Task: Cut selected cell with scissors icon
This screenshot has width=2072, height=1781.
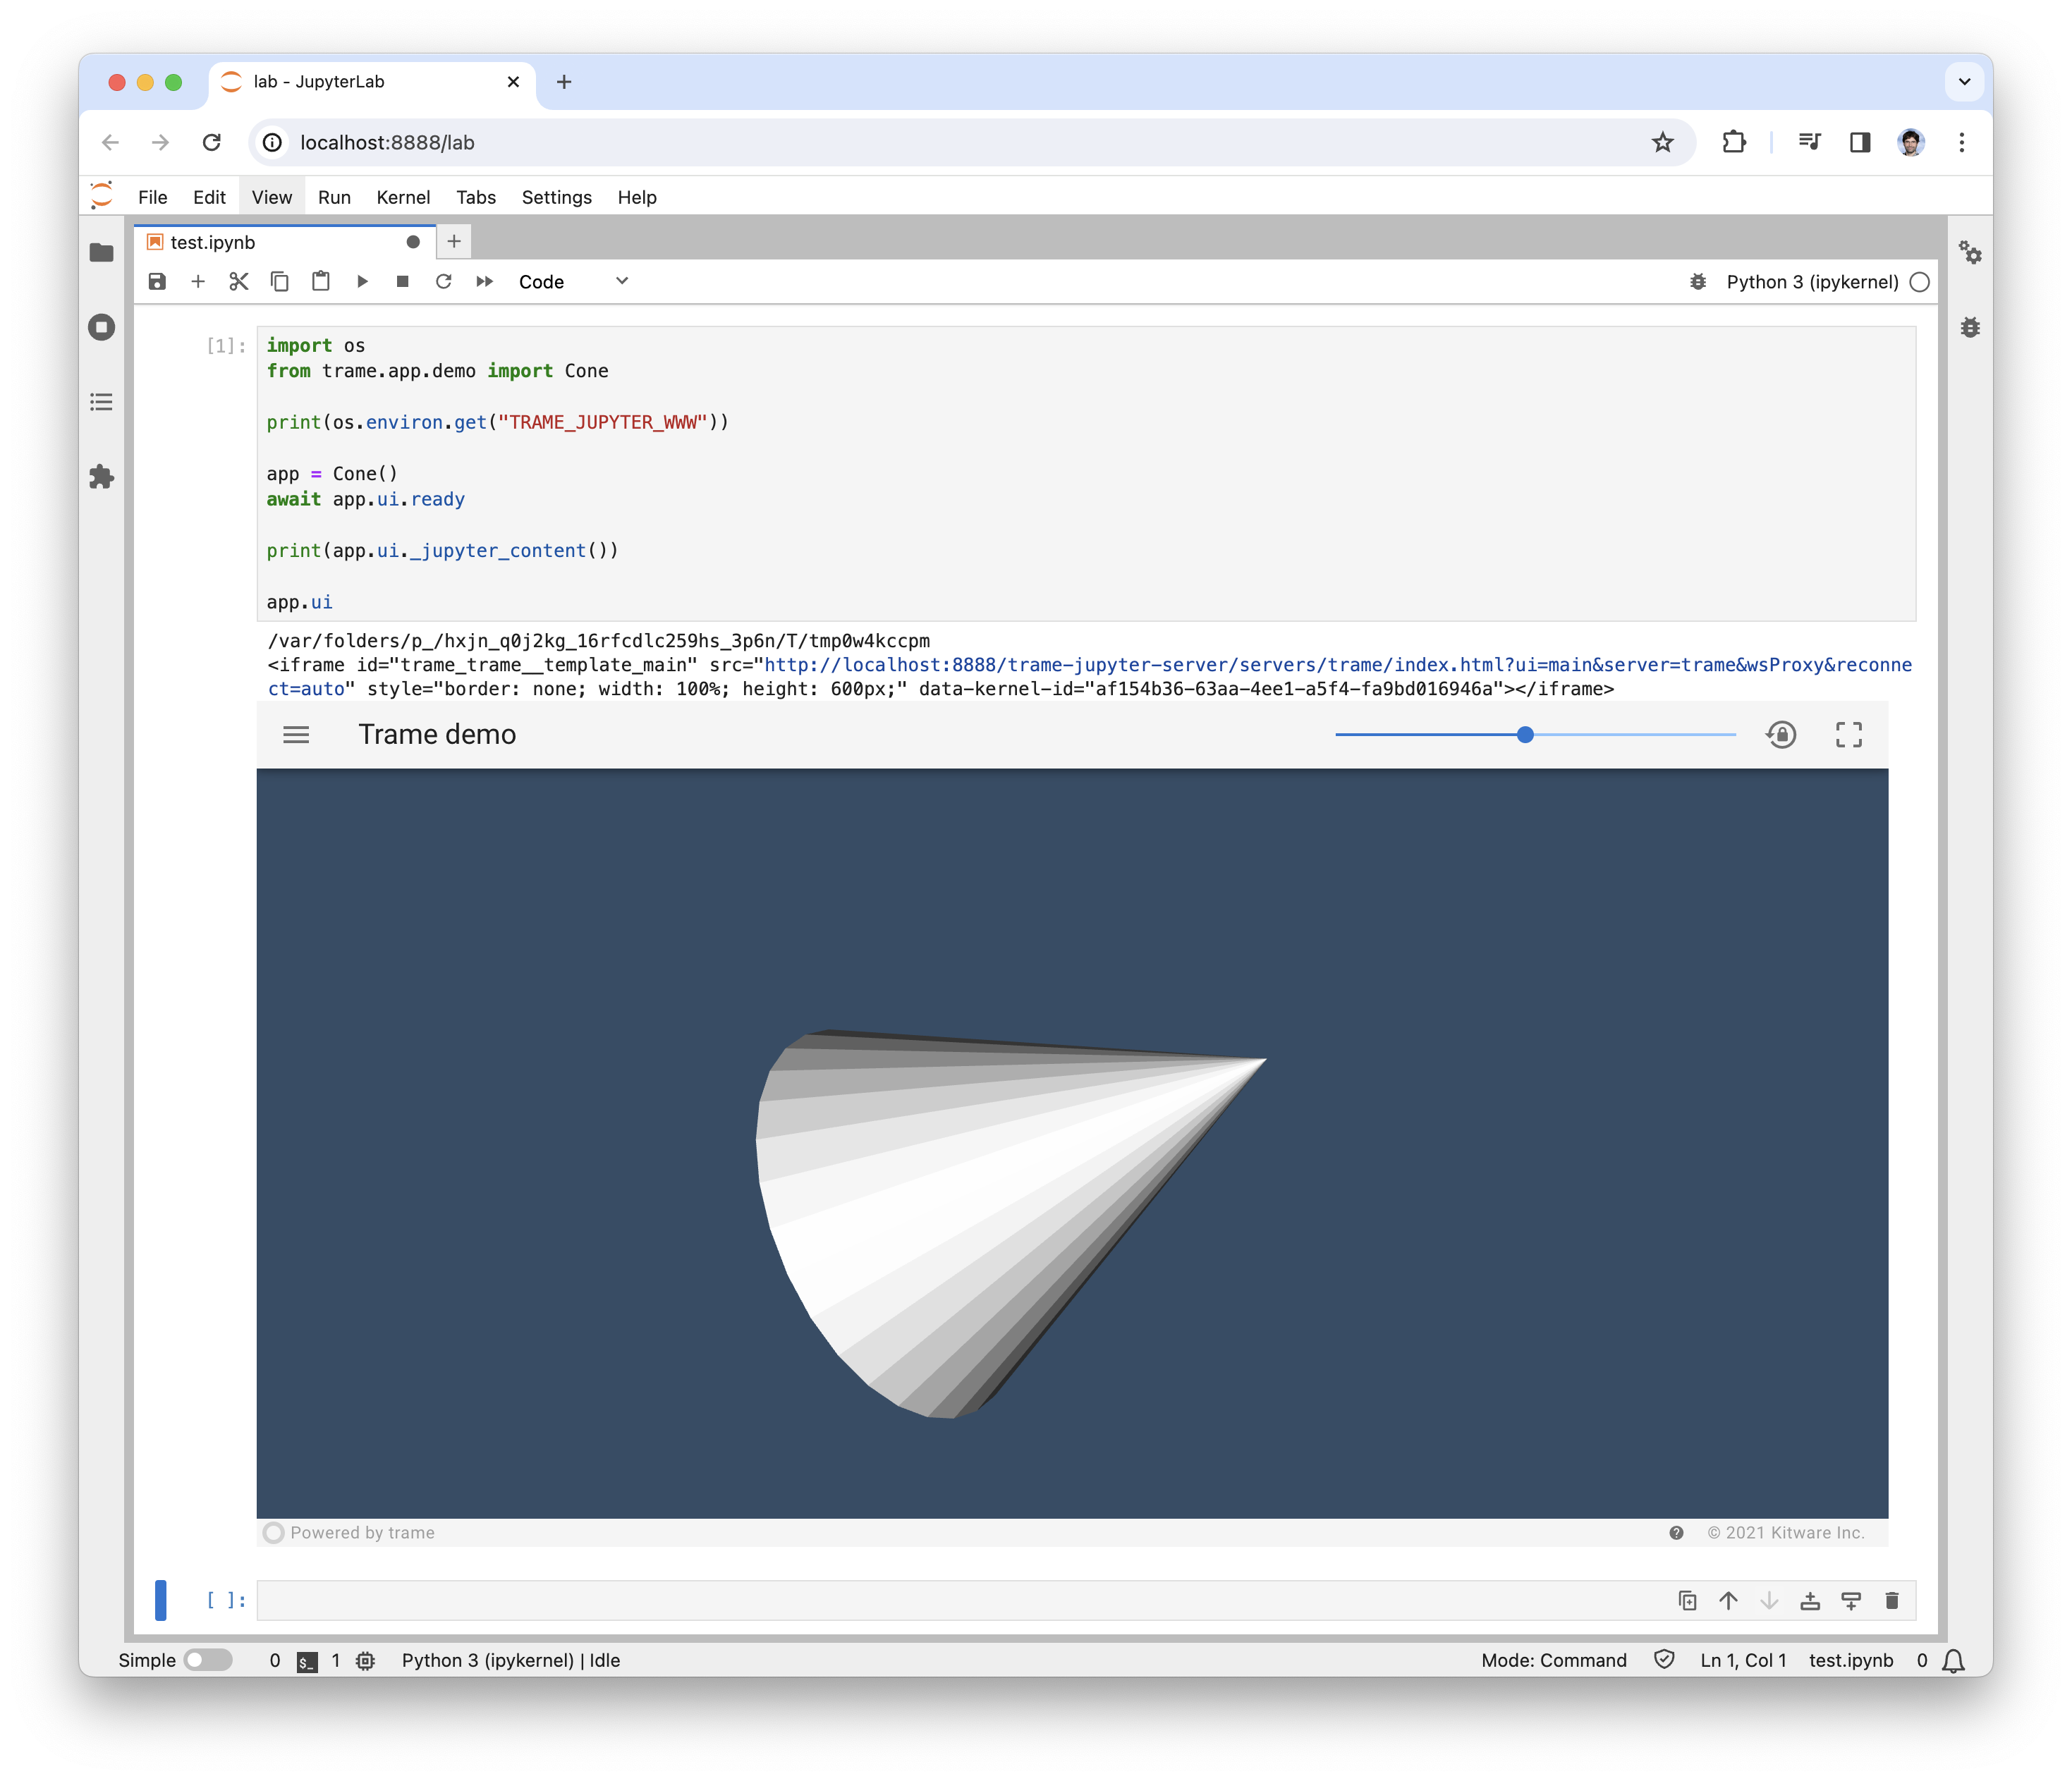Action: pos(238,282)
